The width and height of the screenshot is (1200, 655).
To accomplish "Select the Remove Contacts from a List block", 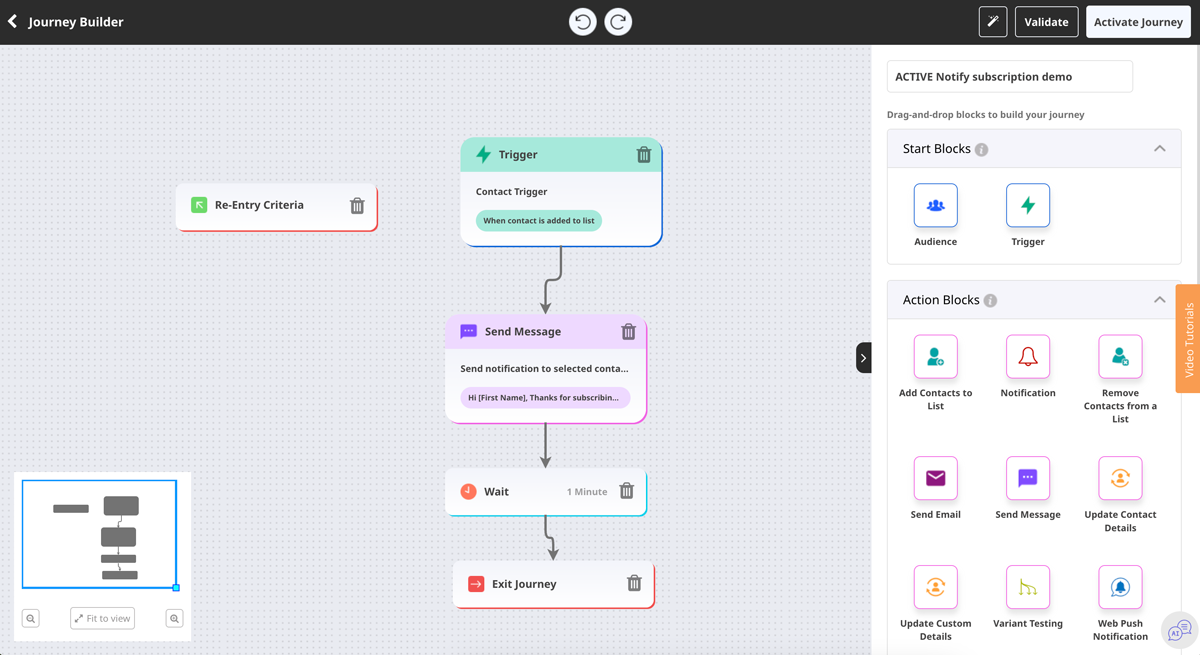I will click(1120, 357).
